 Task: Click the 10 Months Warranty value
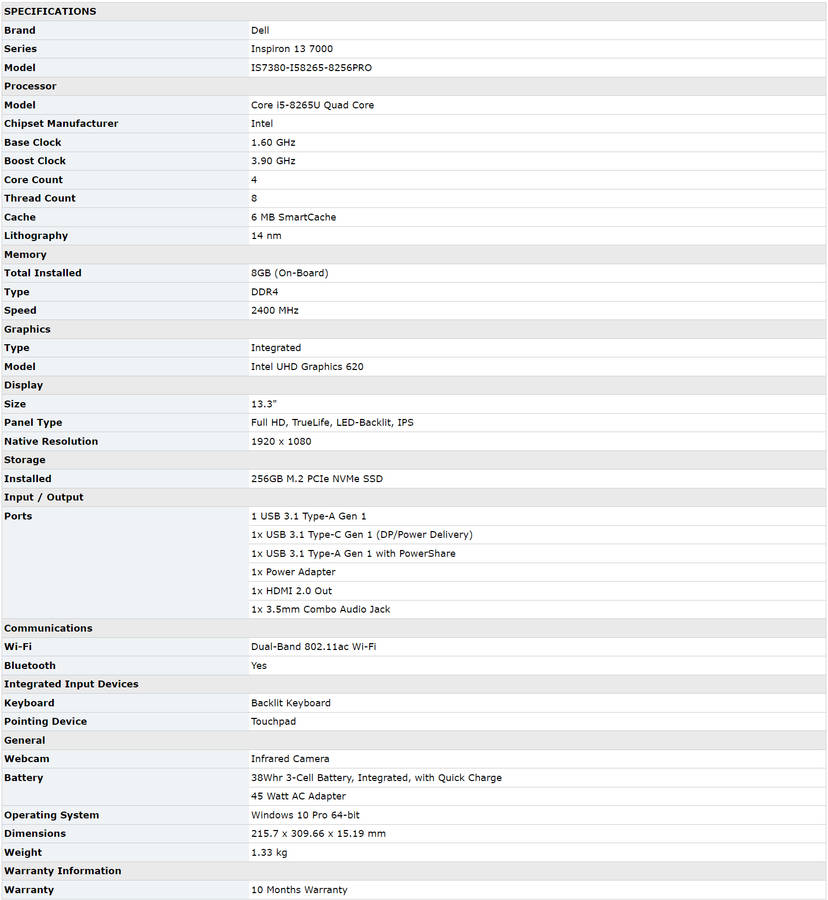click(x=299, y=890)
